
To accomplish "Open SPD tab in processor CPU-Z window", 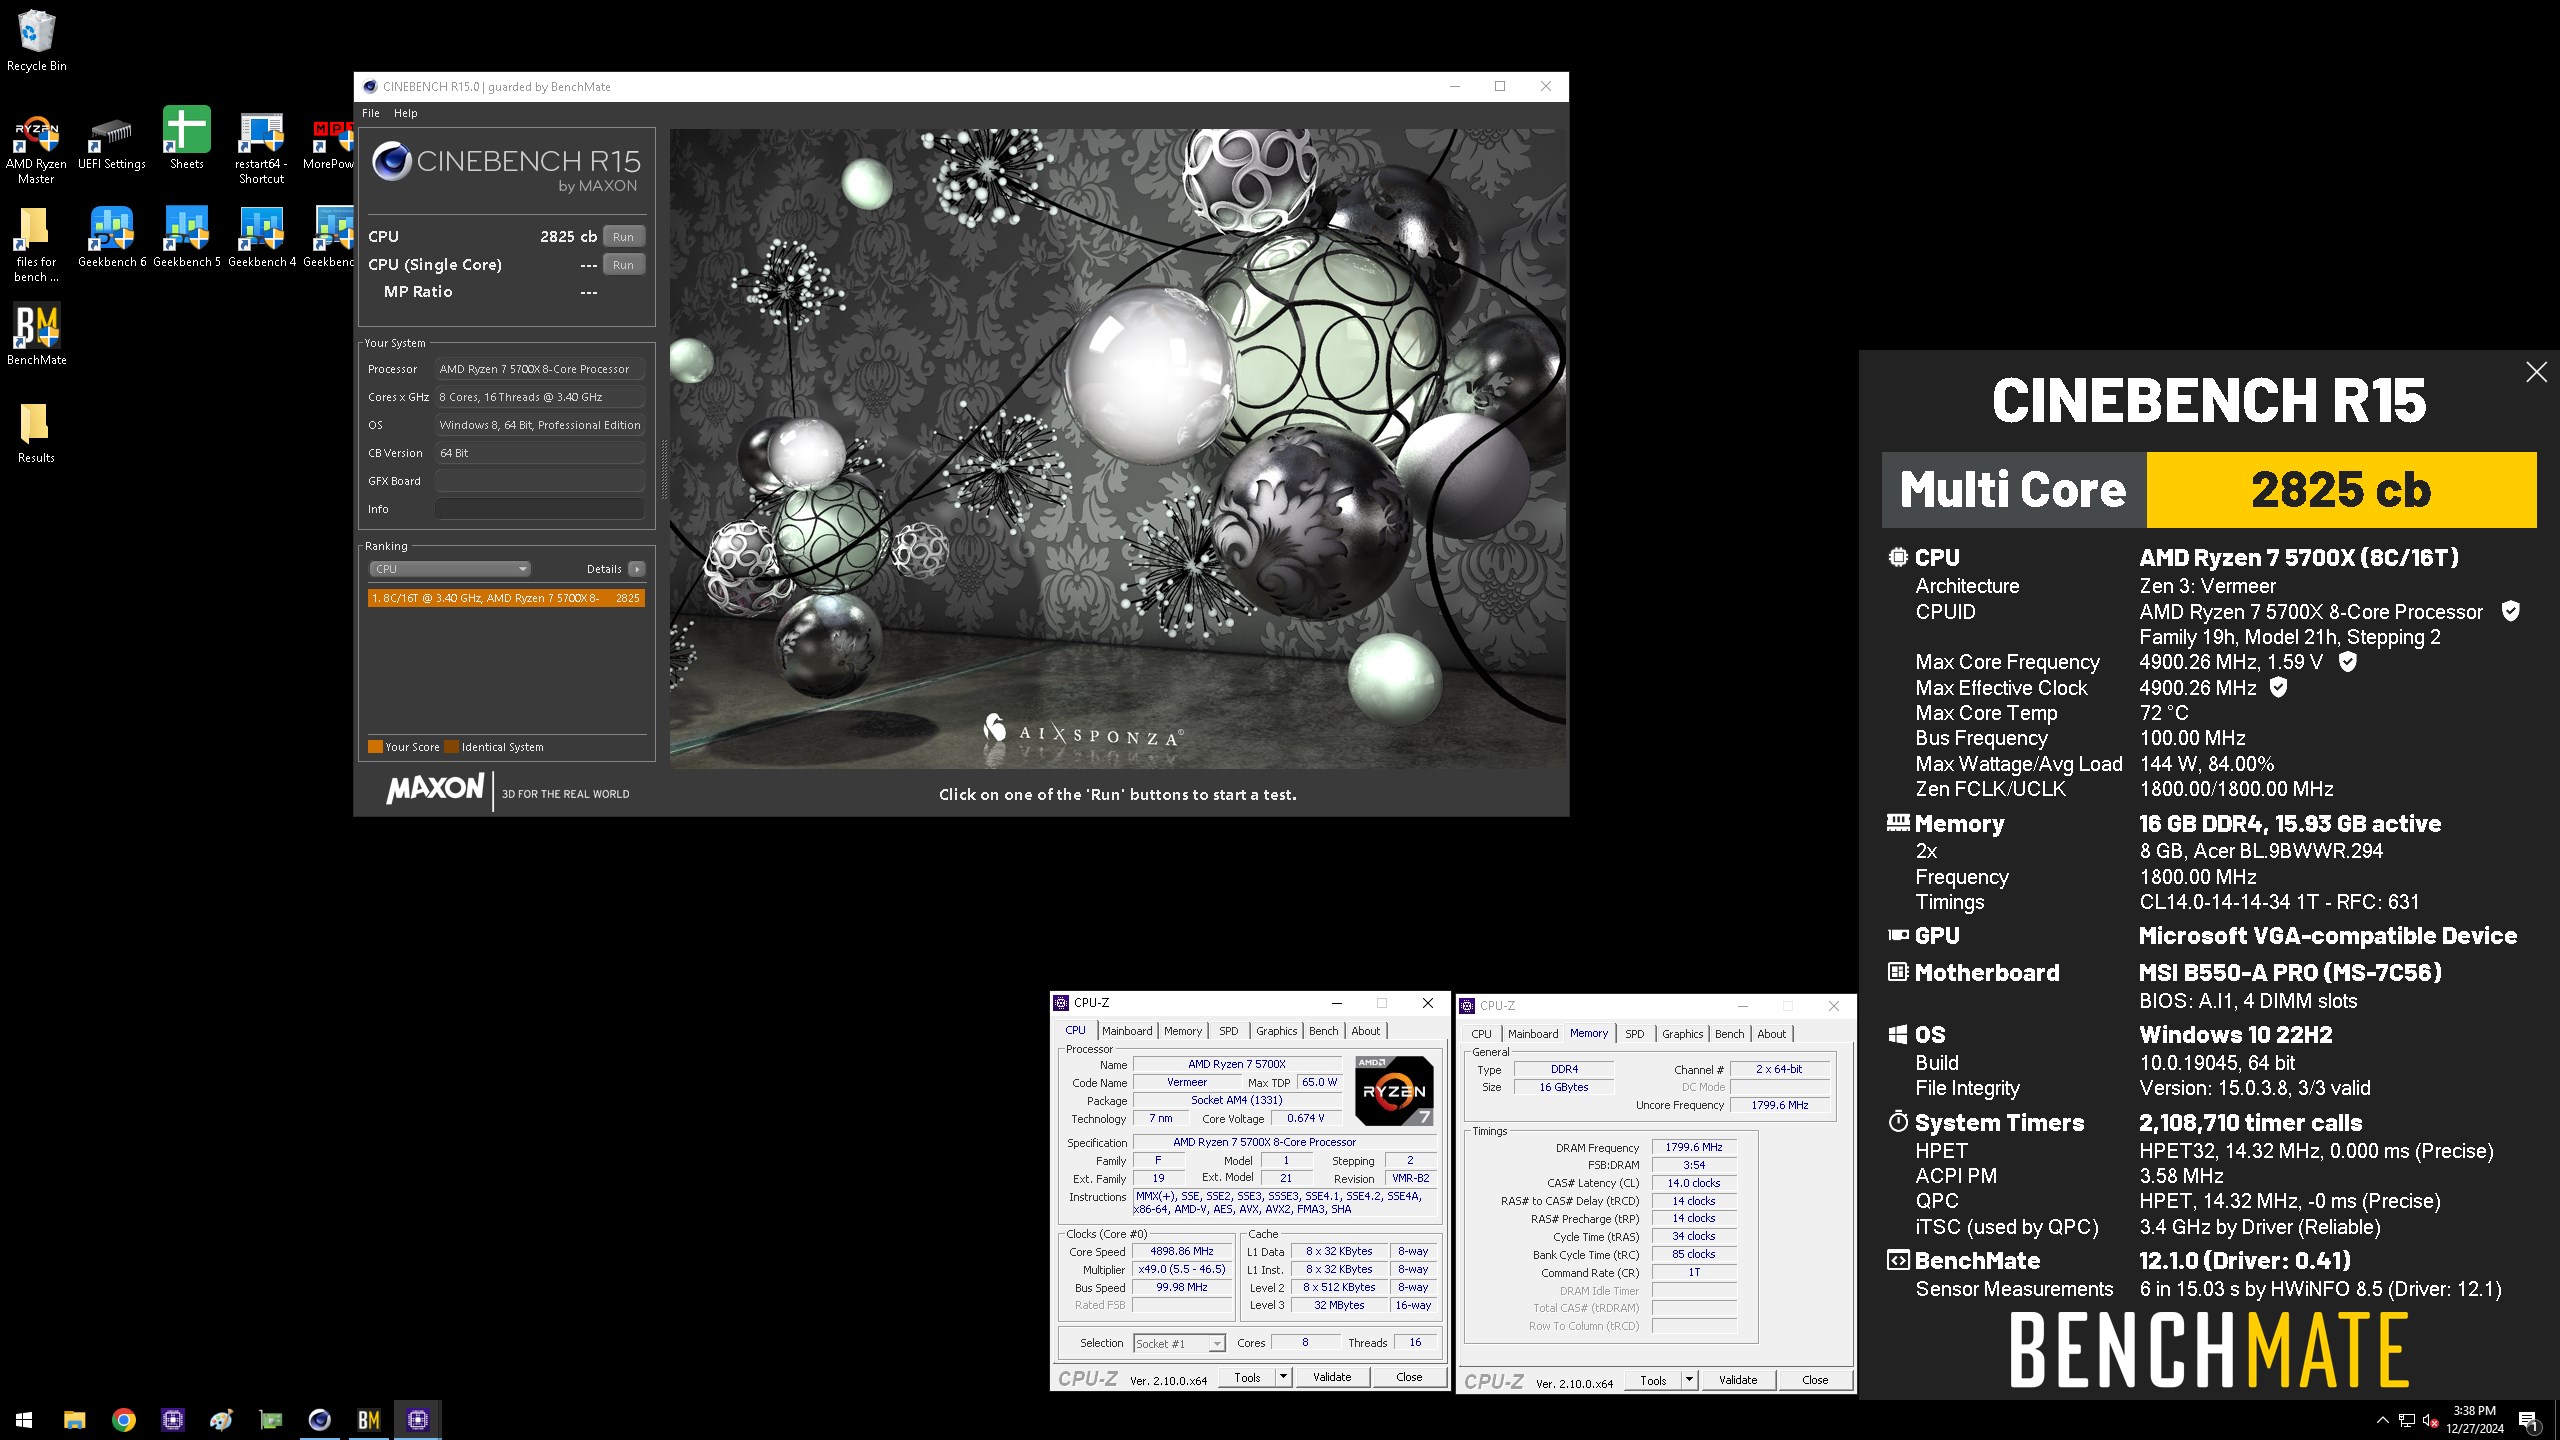I will coord(1229,1031).
